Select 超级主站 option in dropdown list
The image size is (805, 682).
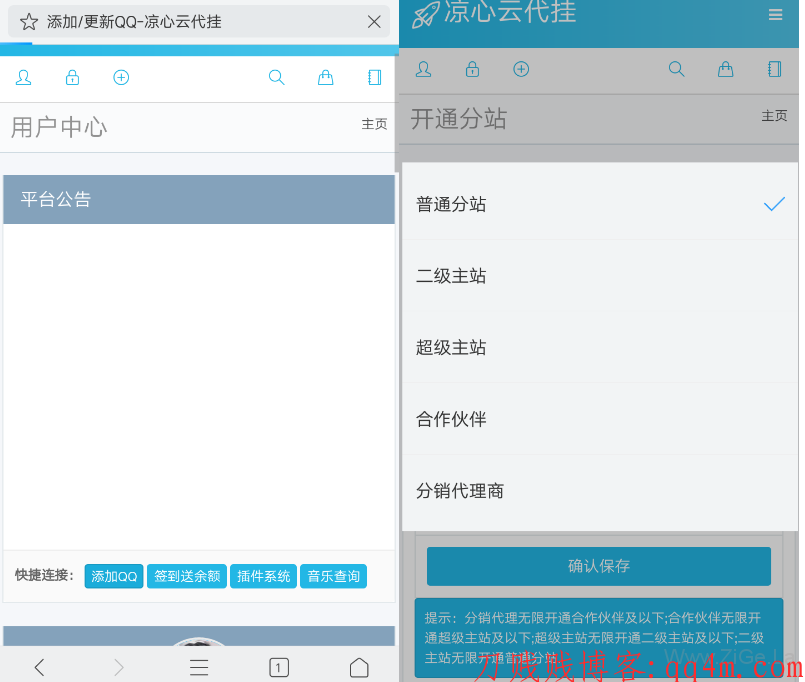(x=600, y=348)
